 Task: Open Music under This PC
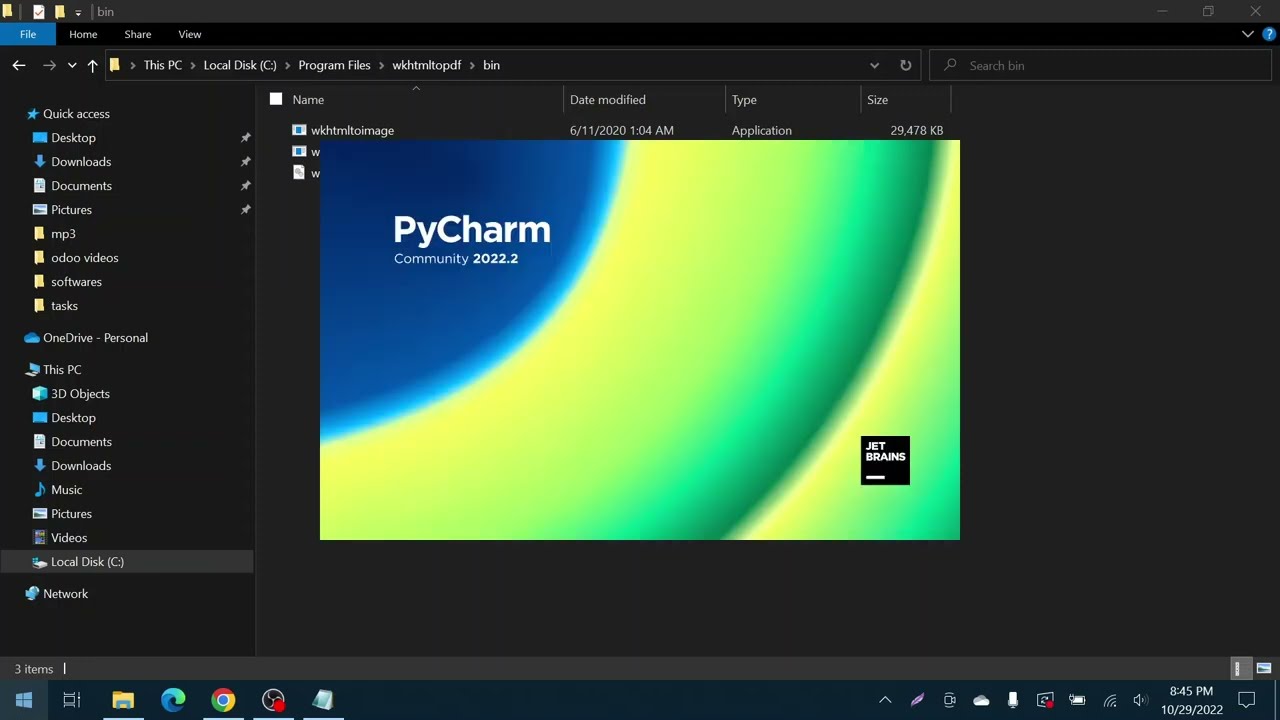click(x=66, y=490)
